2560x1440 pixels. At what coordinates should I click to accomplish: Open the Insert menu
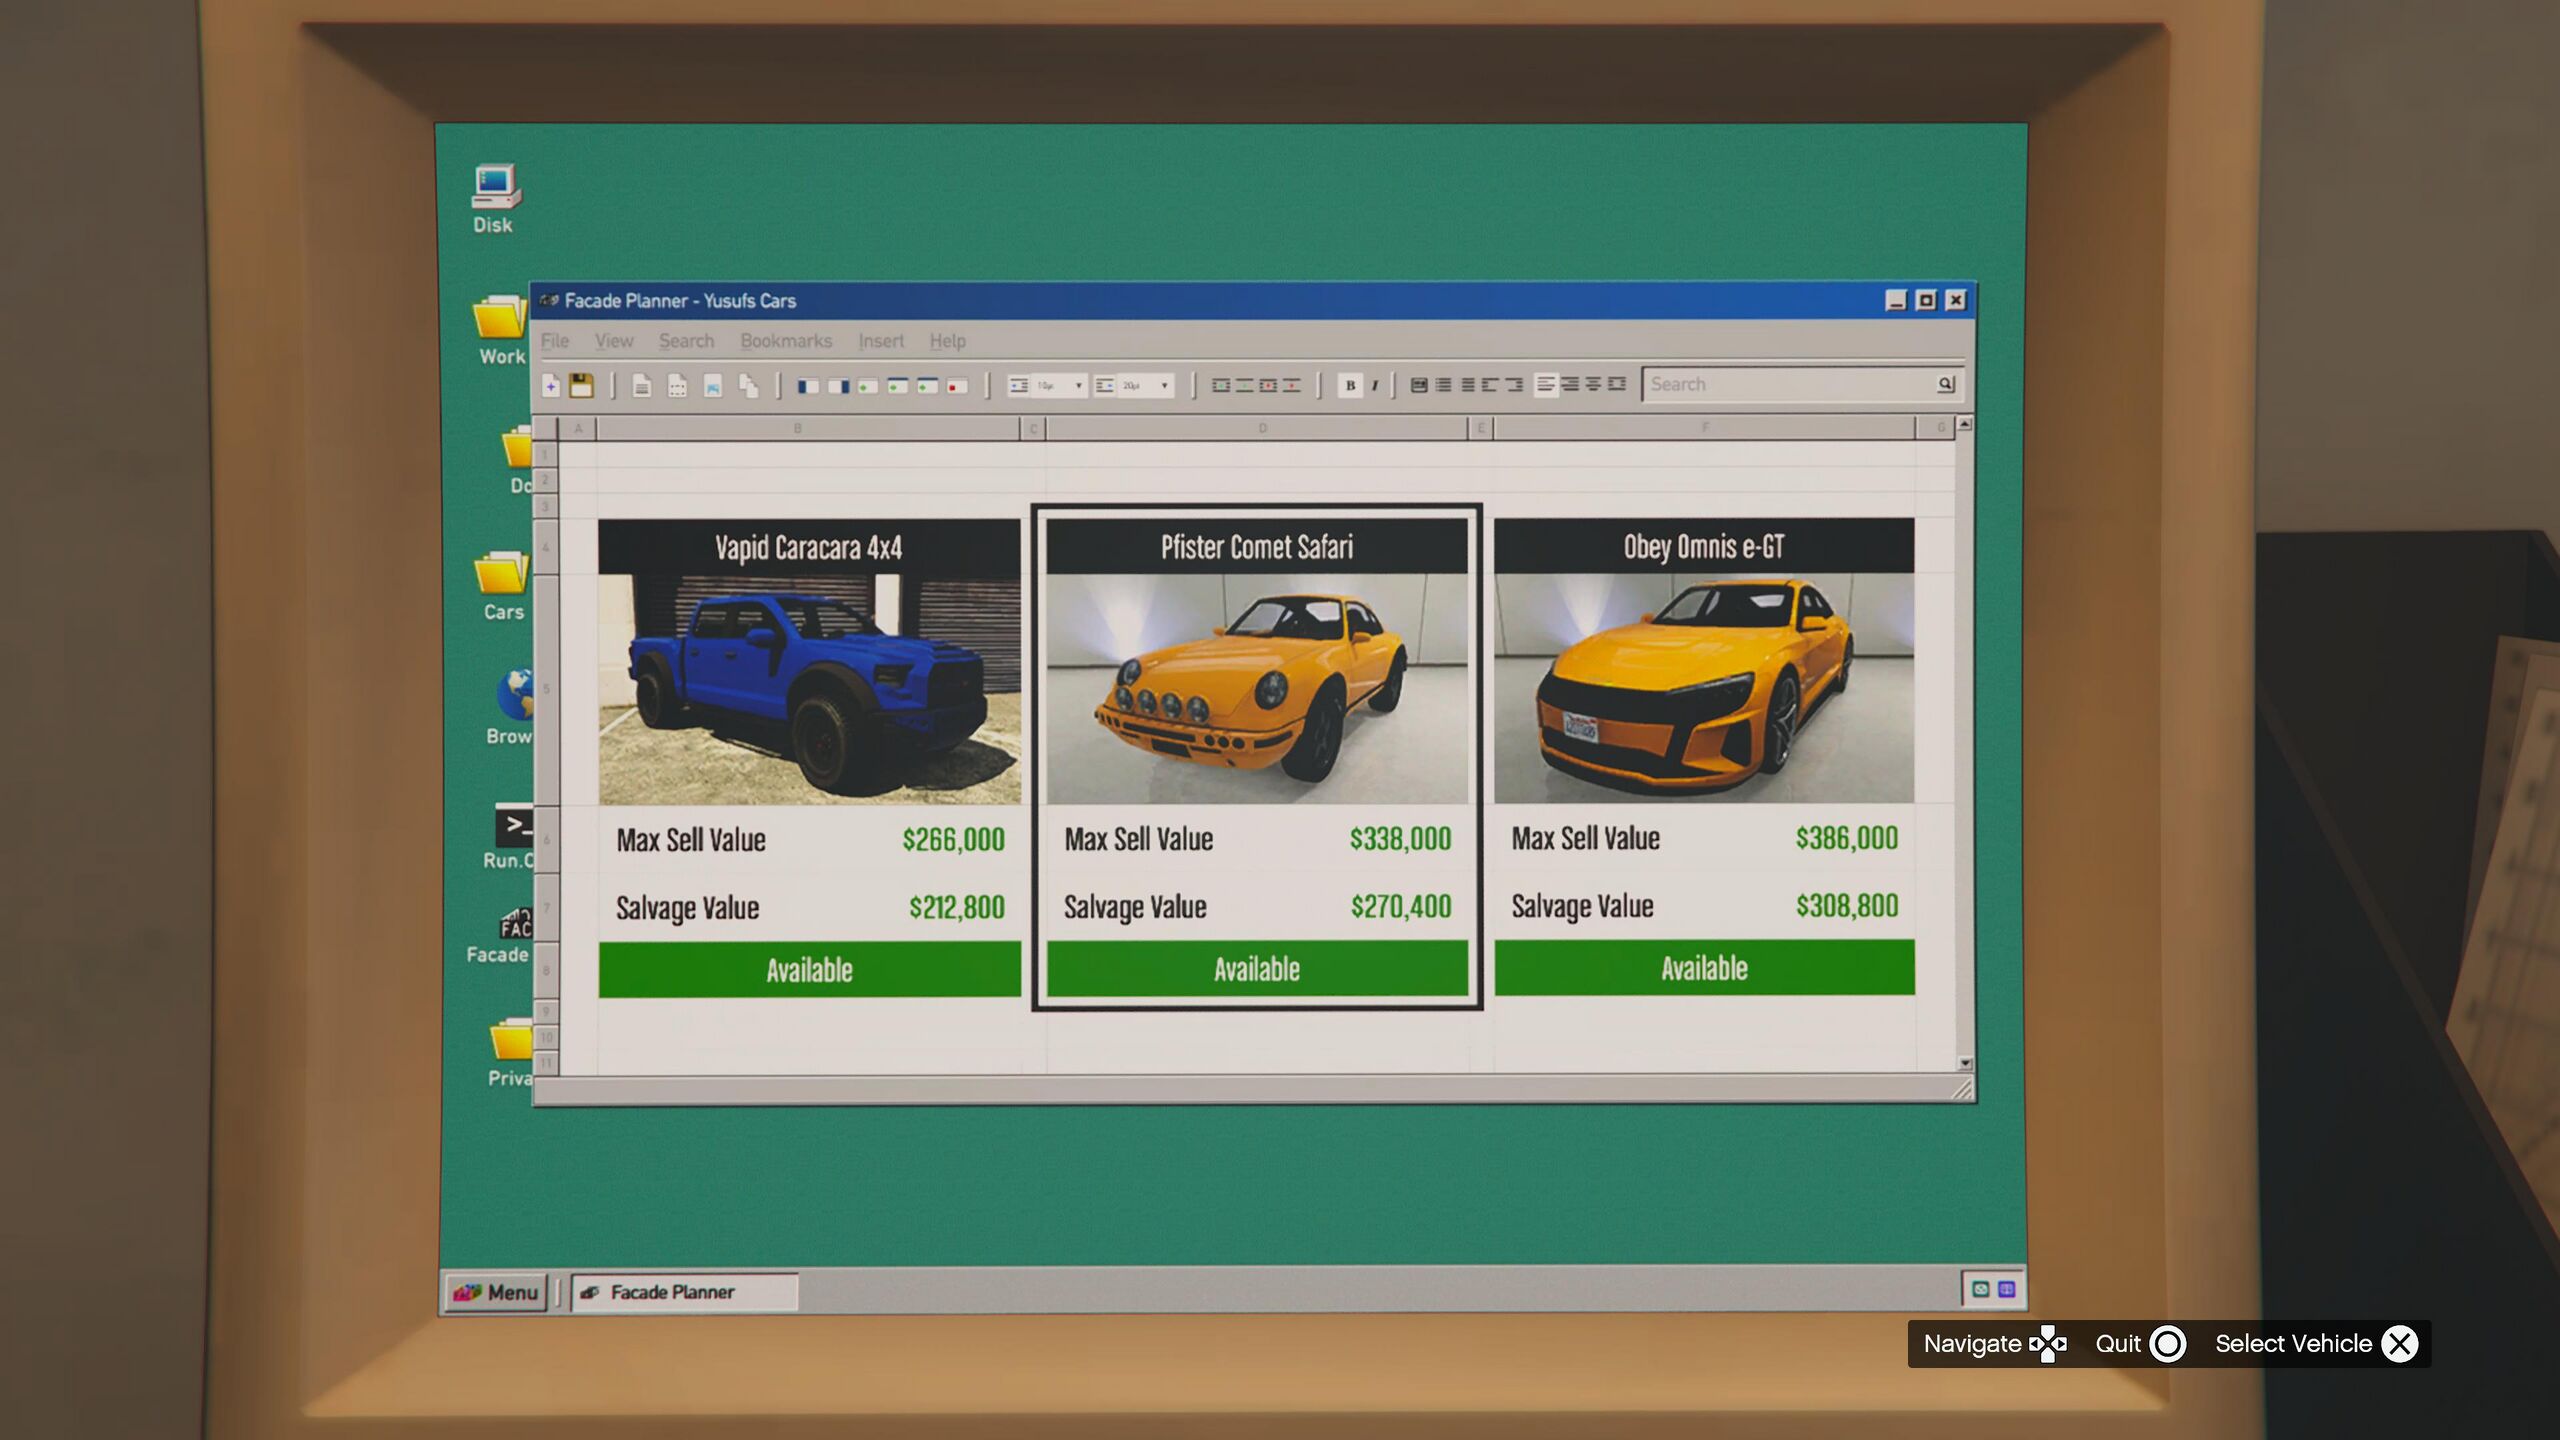pyautogui.click(x=880, y=341)
